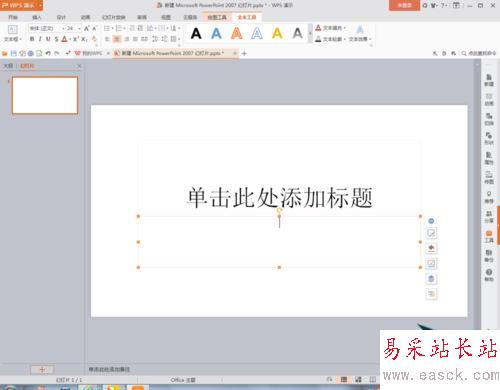
Task: Toggle superscript formatting
Action: point(75,39)
